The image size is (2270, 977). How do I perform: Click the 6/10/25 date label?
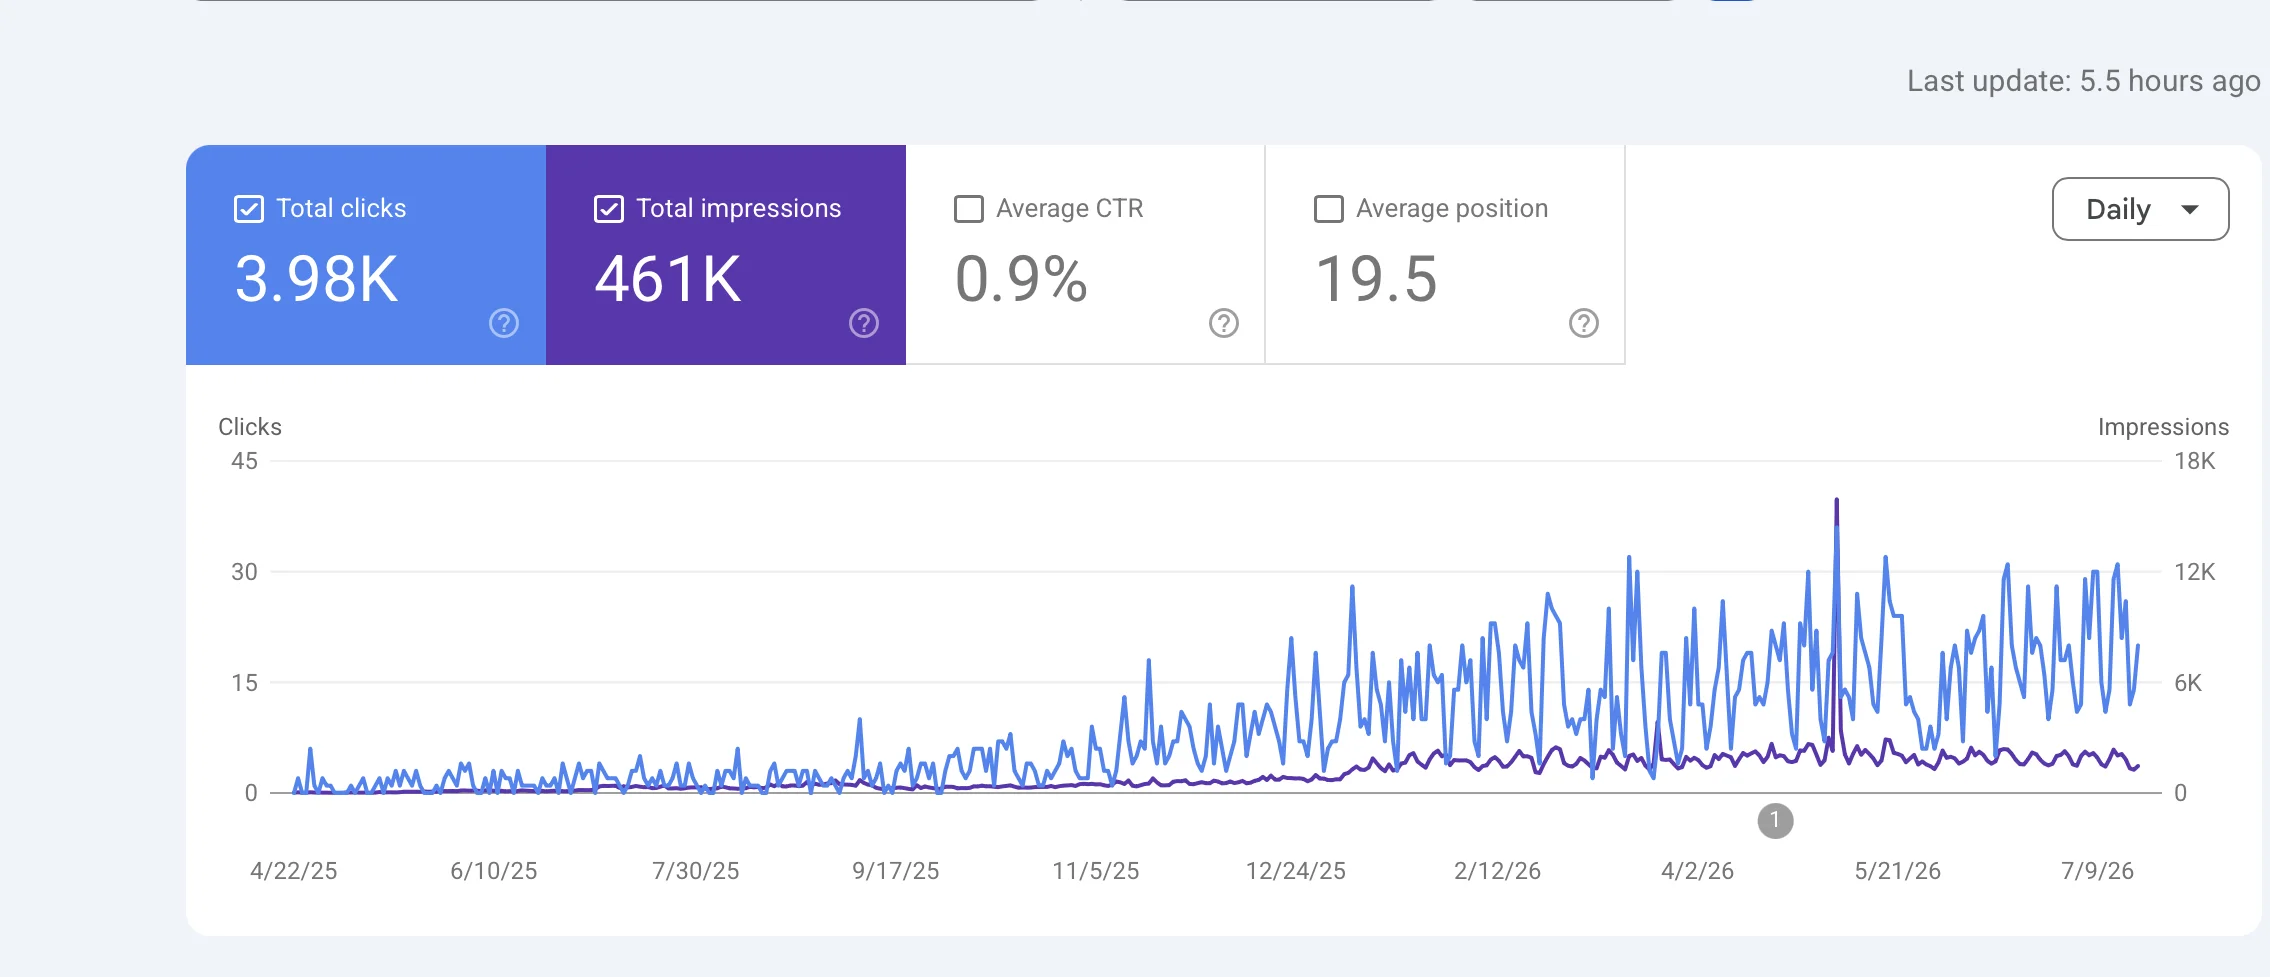(x=494, y=871)
